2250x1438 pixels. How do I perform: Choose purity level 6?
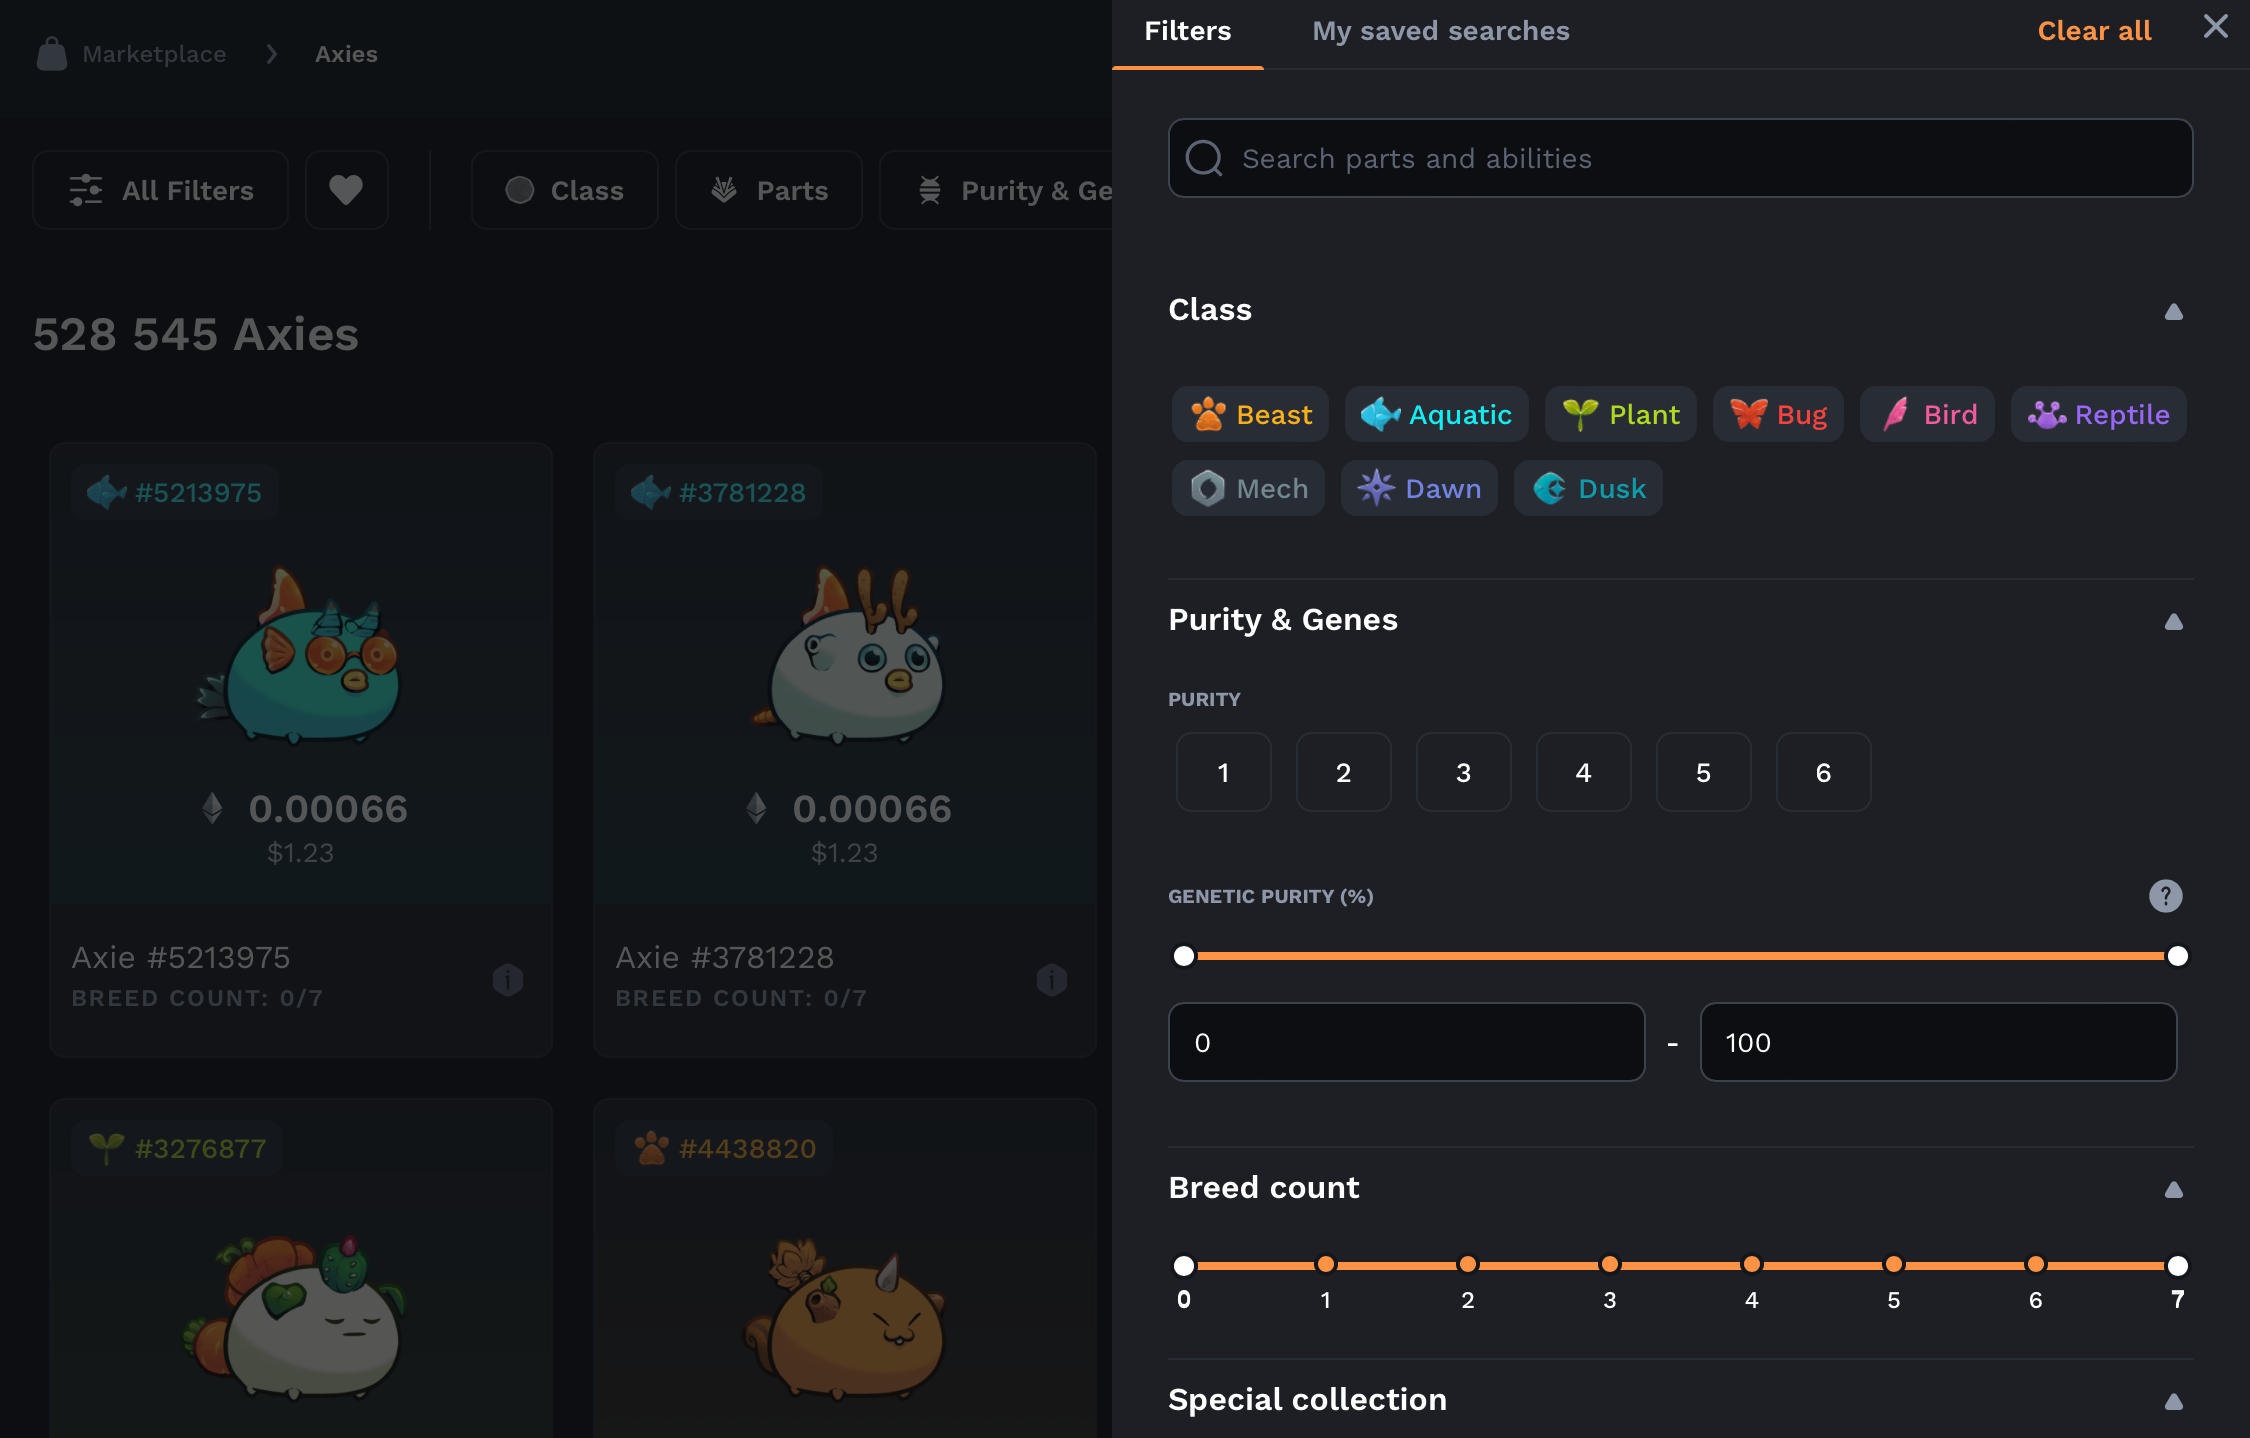point(1824,772)
